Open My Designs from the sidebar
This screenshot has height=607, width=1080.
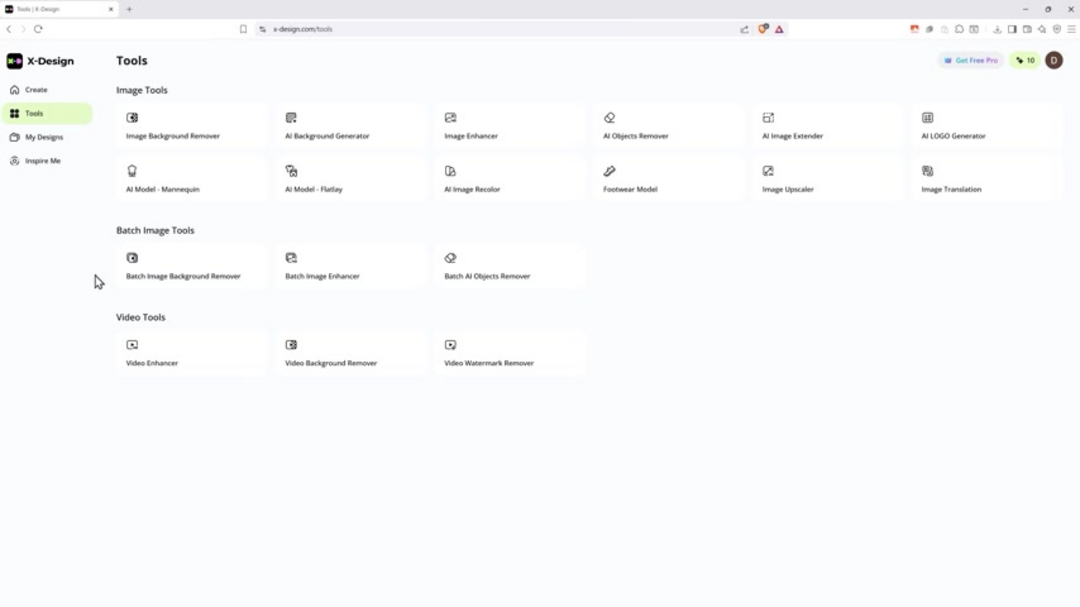point(44,137)
